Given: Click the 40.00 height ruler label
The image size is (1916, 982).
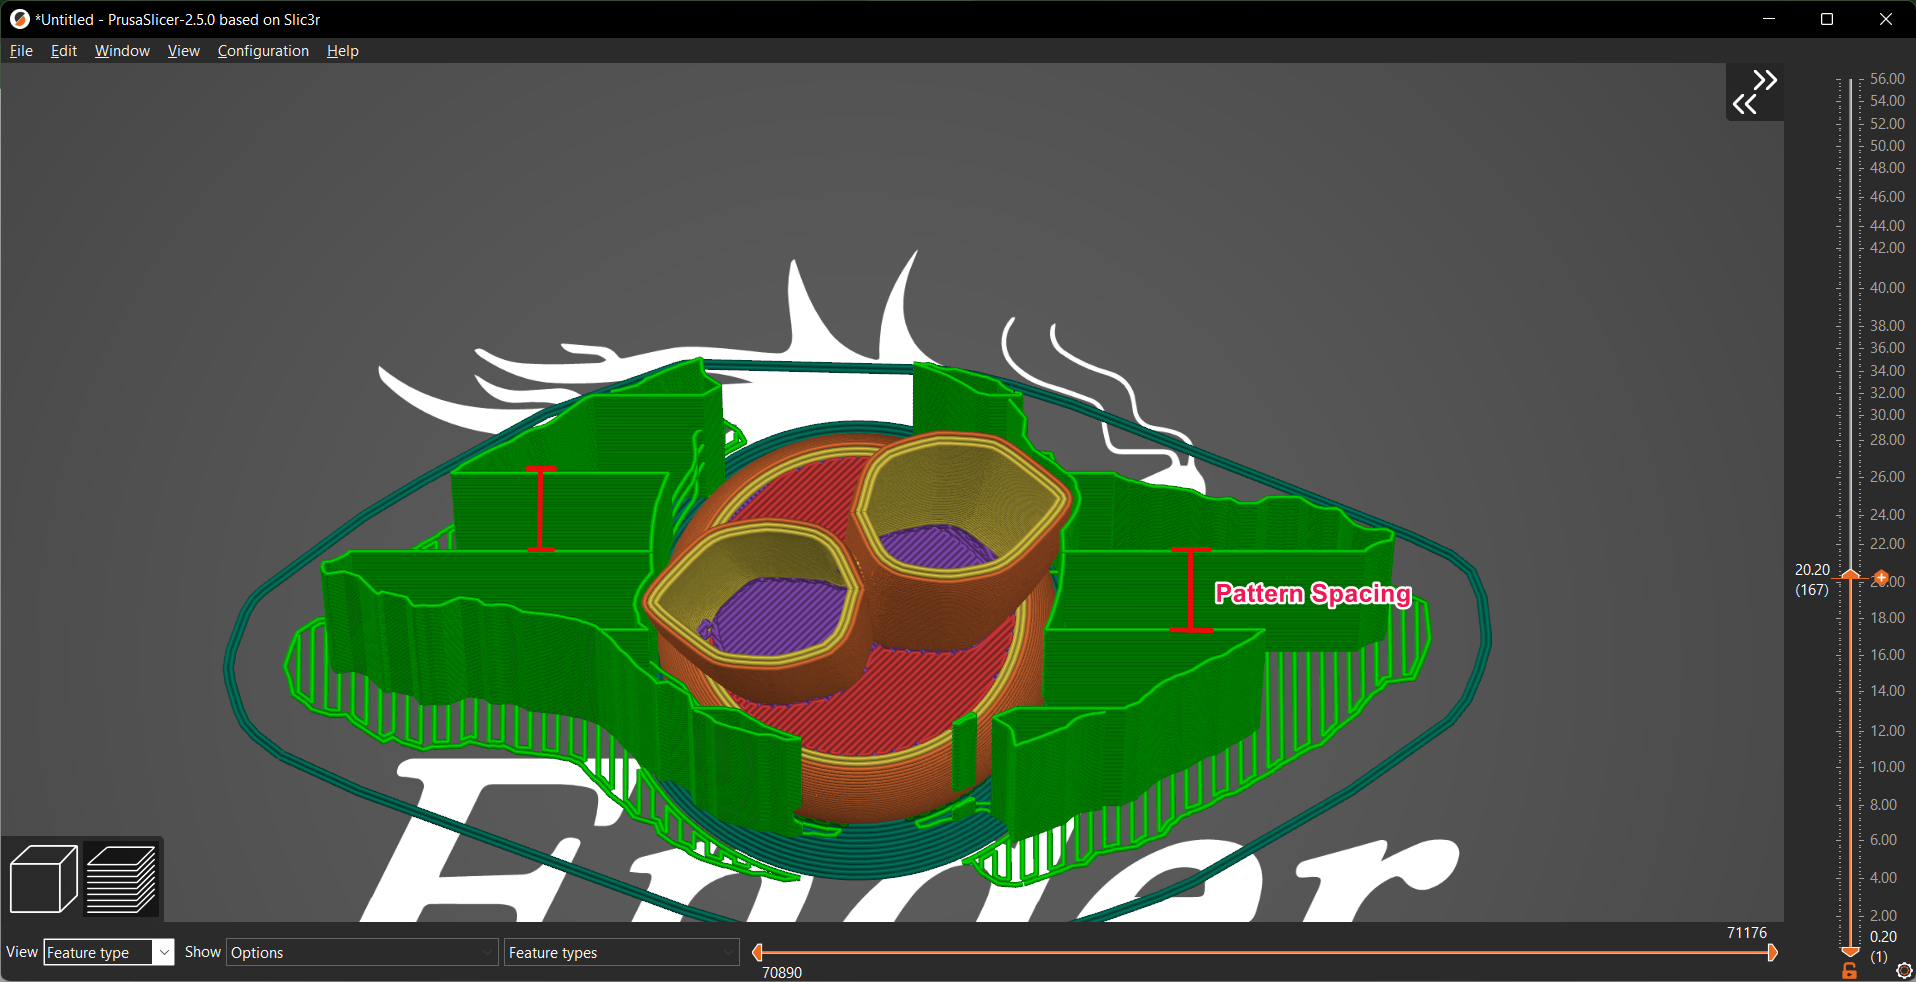Looking at the screenshot, I should point(1887,288).
